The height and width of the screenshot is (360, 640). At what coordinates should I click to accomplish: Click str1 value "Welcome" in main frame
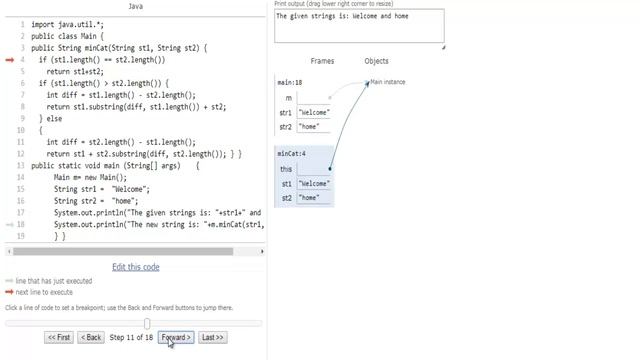[314, 112]
